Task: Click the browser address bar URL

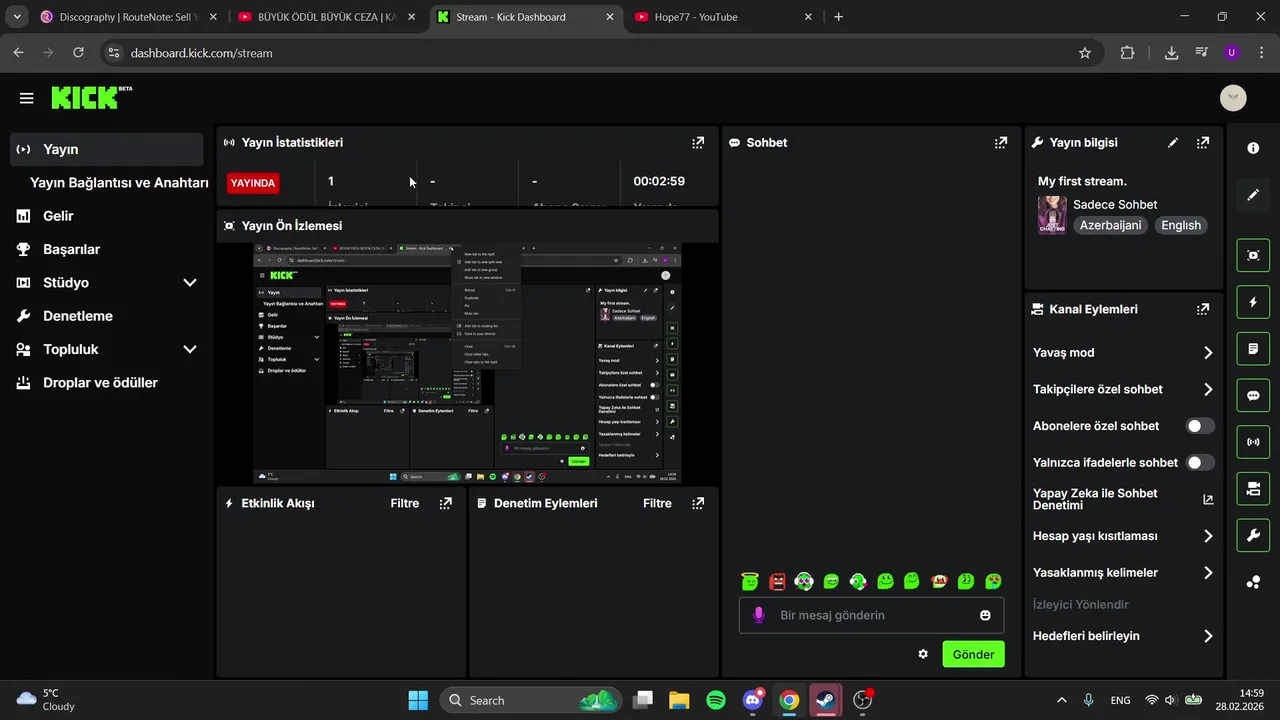Action: (201, 53)
